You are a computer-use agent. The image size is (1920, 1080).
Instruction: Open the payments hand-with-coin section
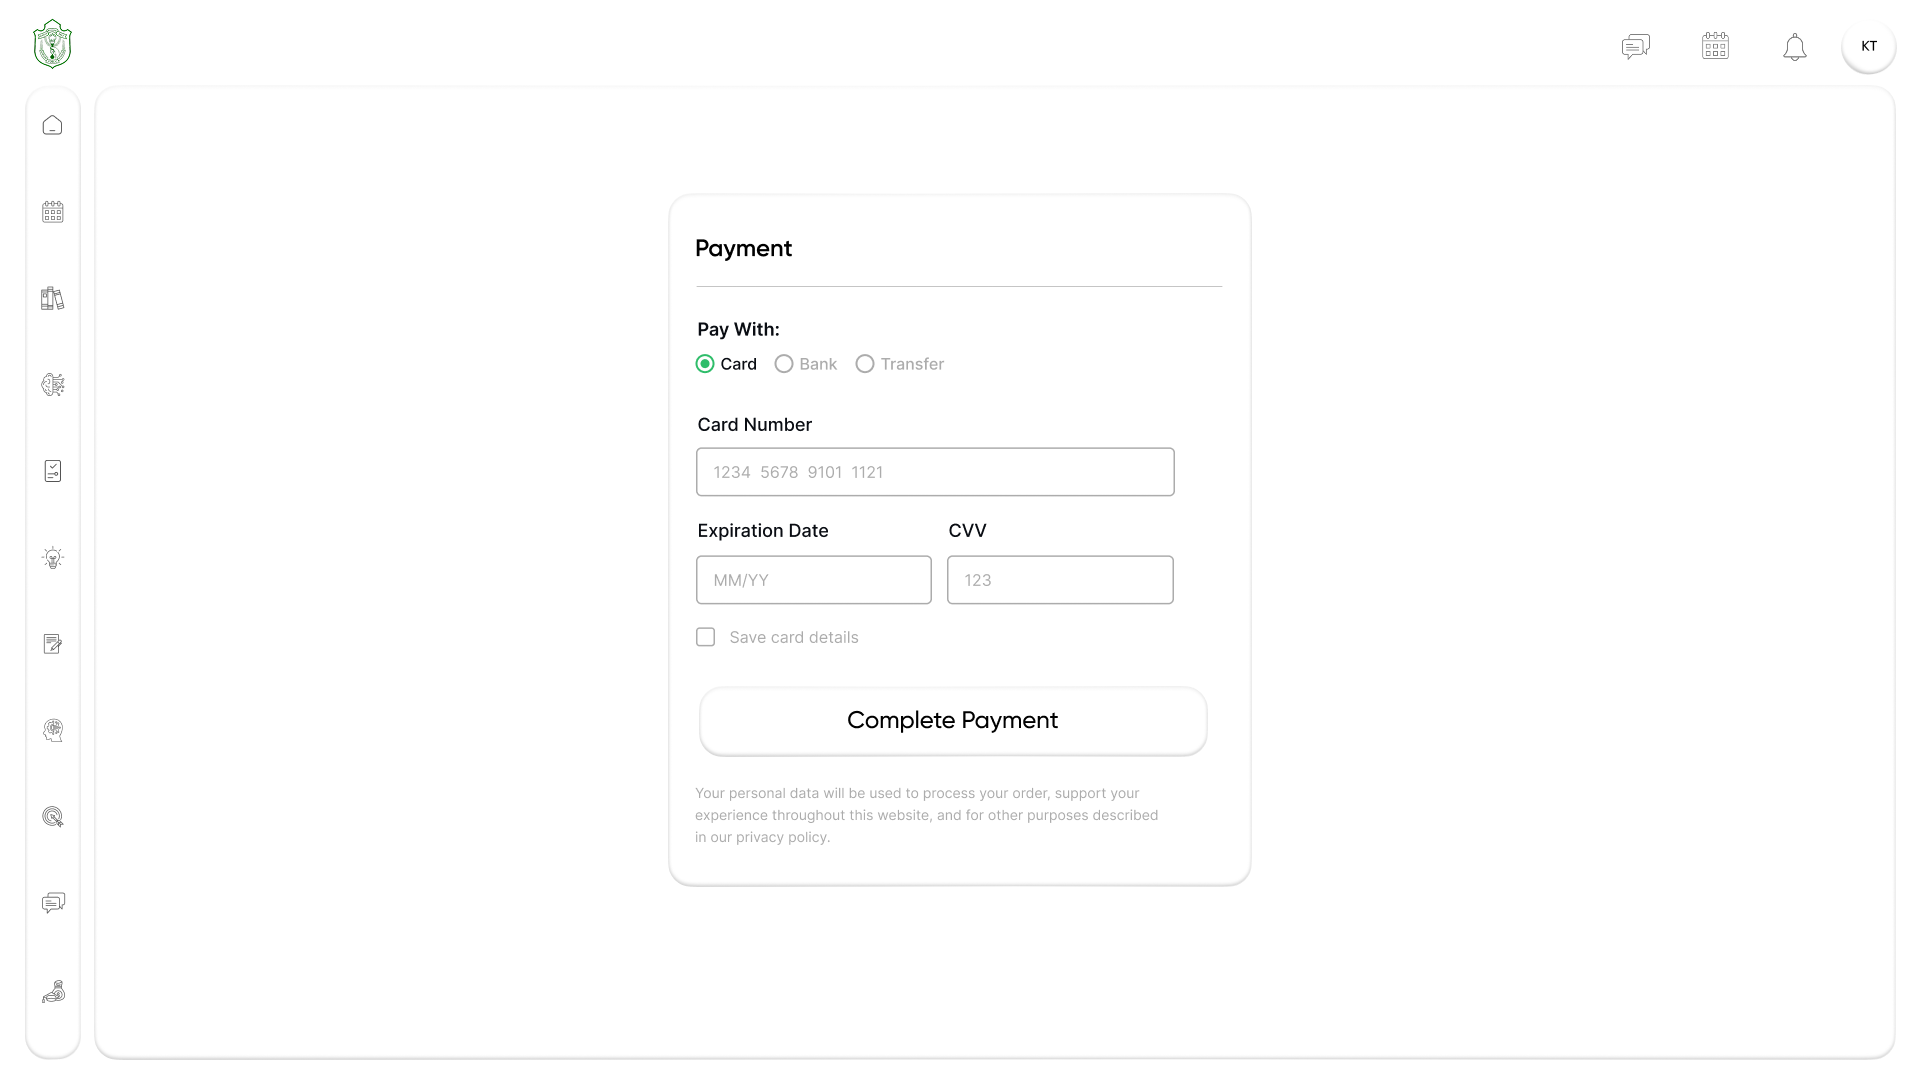click(x=52, y=991)
